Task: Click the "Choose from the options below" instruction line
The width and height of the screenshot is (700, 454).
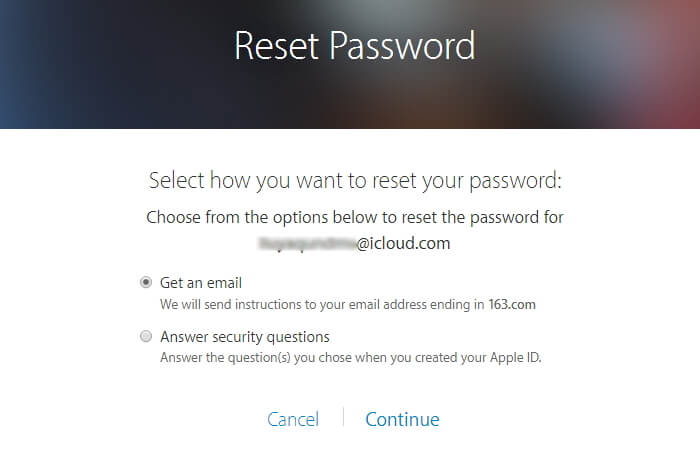Action: (x=355, y=217)
